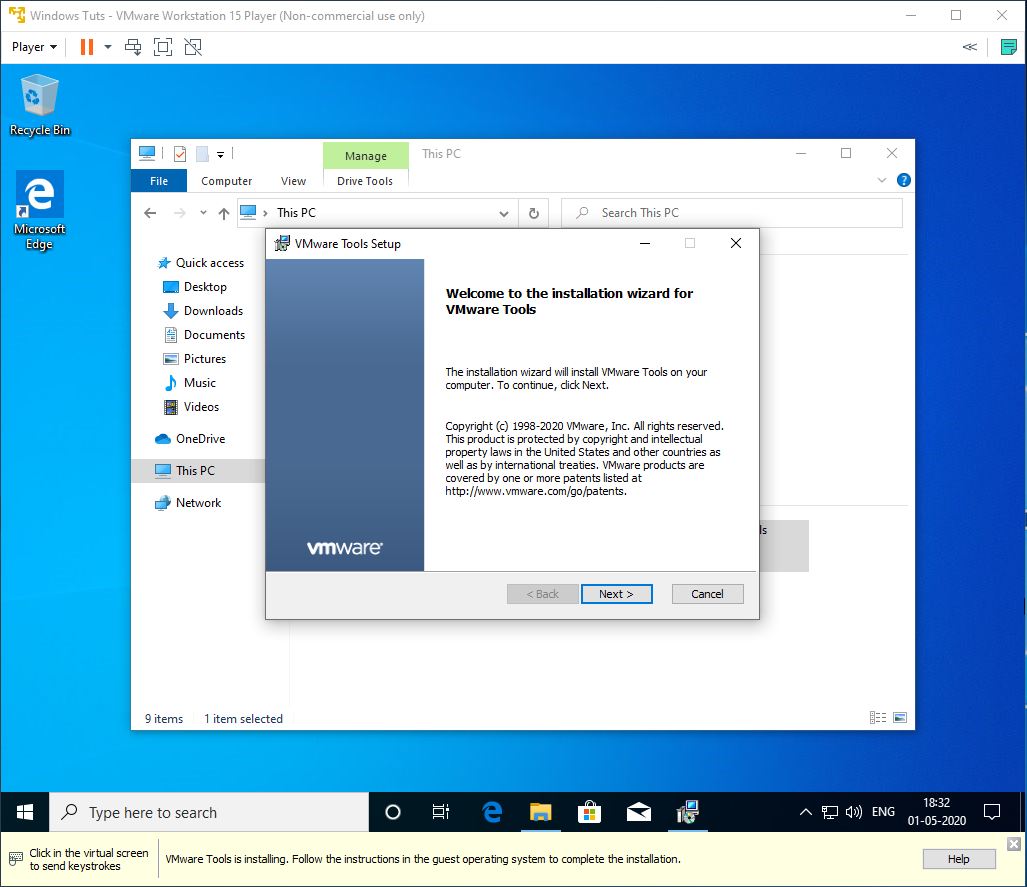
Task: Show hidden system tray icons
Action: 806,812
